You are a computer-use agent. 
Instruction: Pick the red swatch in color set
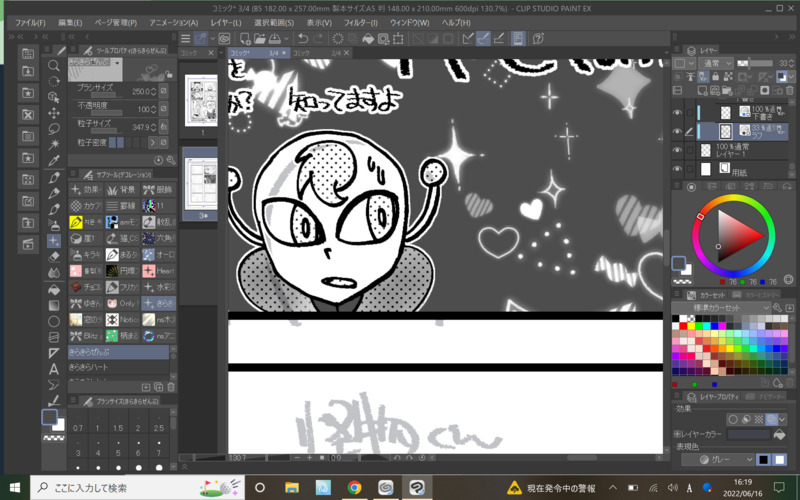[683, 326]
